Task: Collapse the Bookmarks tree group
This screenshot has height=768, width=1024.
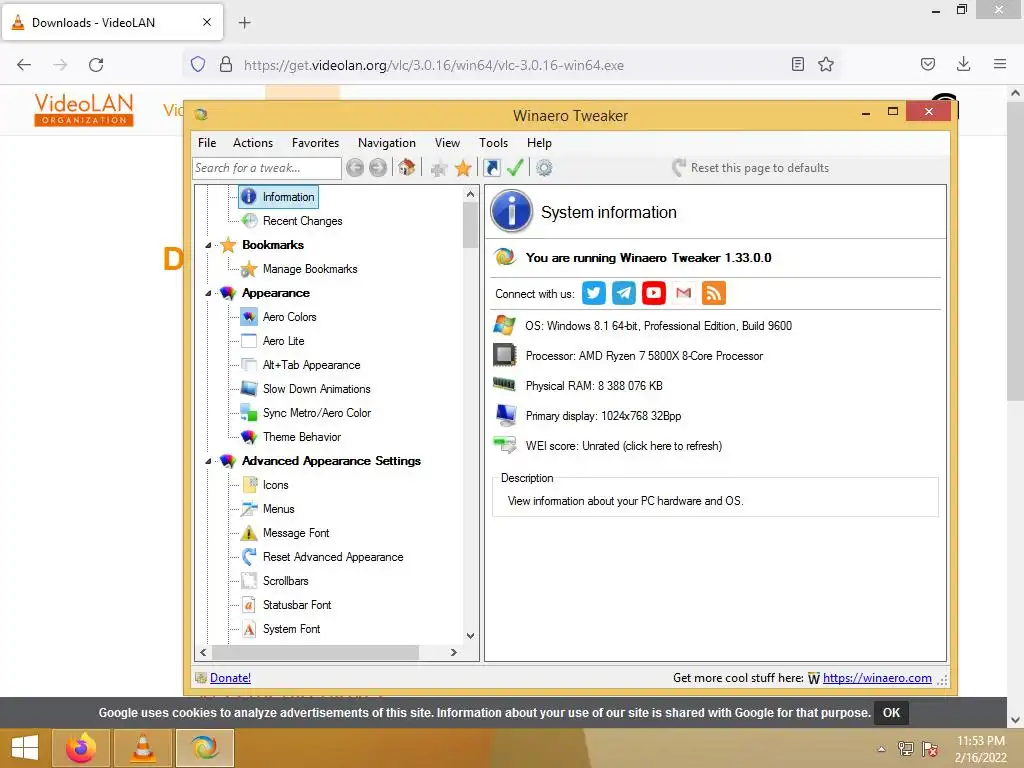Action: tap(208, 246)
